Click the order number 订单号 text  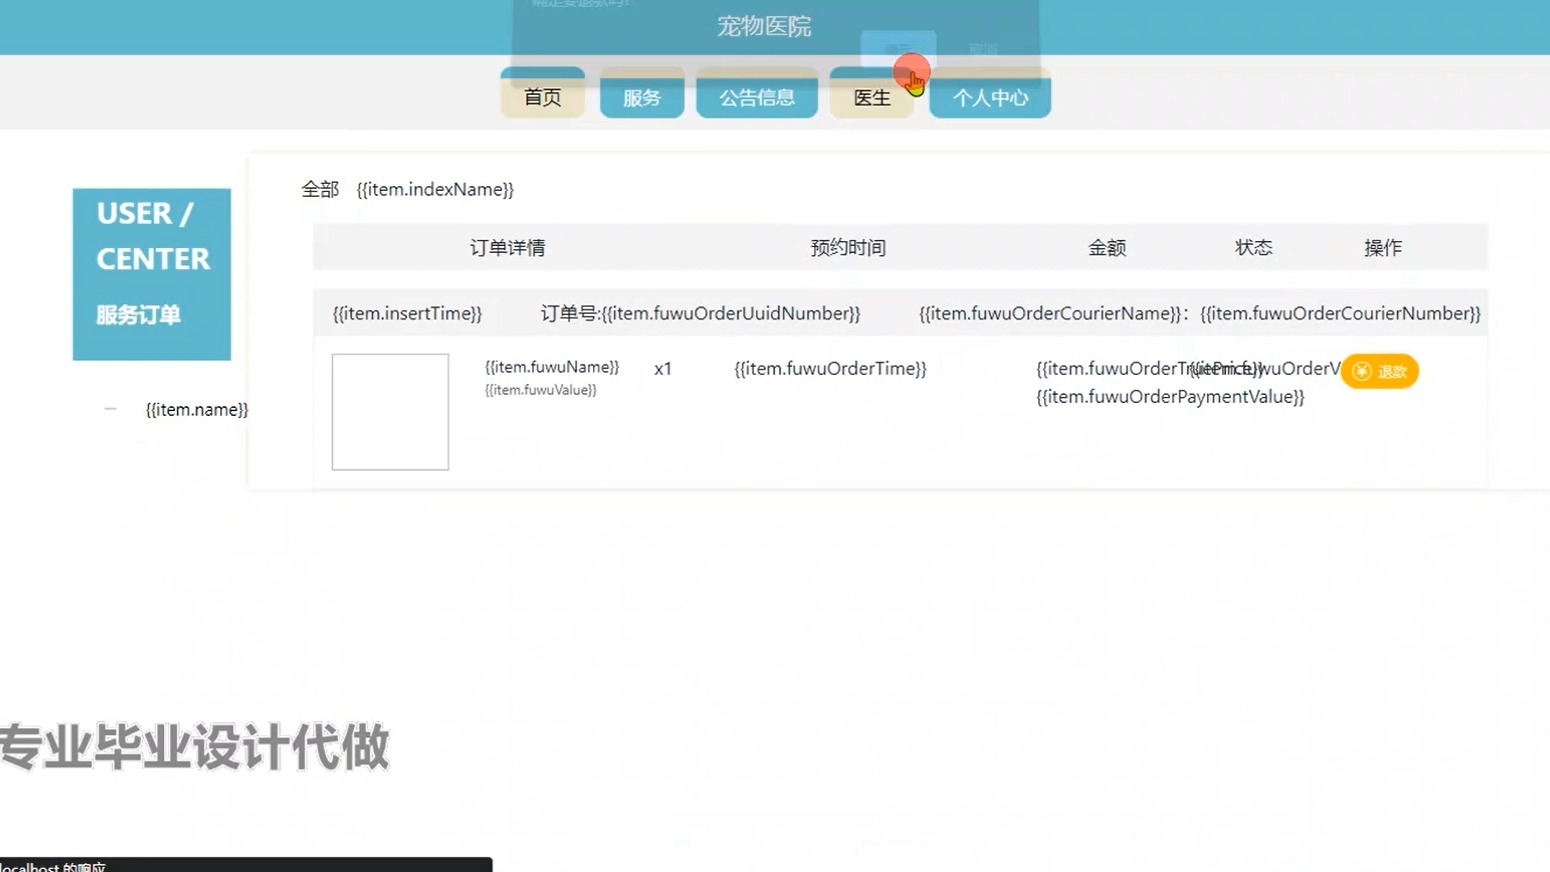tap(700, 313)
